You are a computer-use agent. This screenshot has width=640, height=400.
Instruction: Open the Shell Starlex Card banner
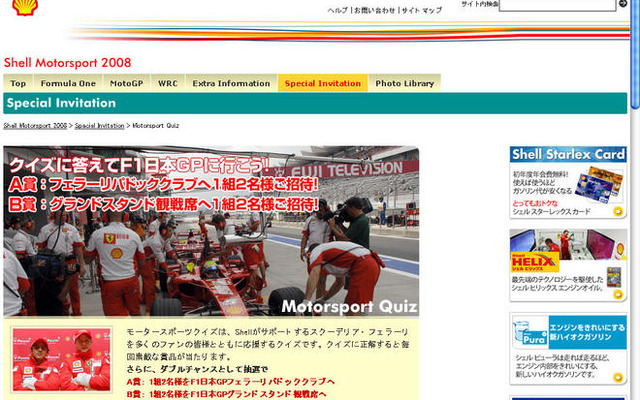click(x=568, y=182)
